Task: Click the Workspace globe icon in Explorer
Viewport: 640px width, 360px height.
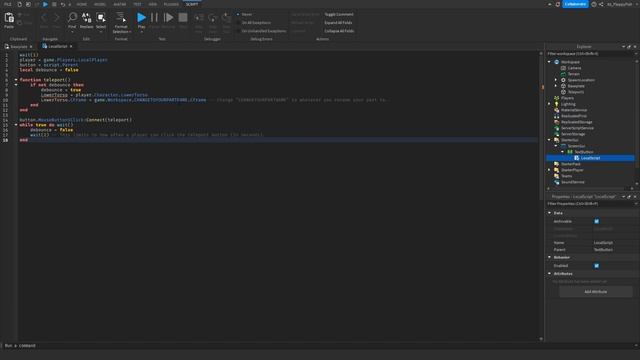Action: (x=557, y=62)
